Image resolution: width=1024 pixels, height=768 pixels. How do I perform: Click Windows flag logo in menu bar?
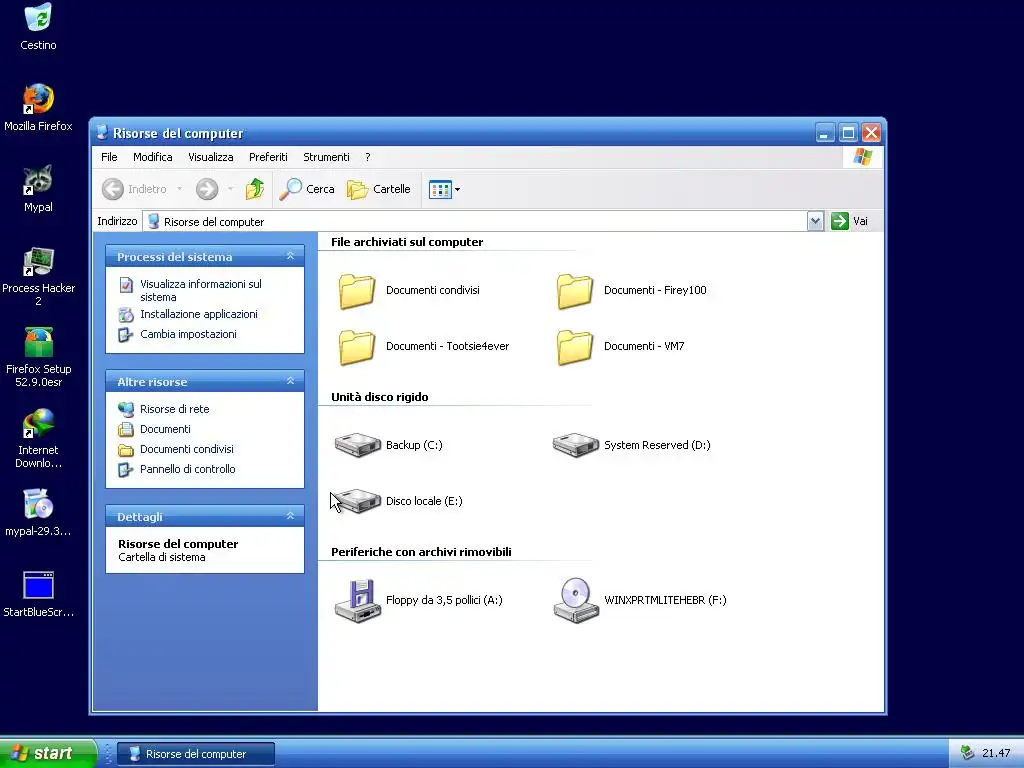[x=862, y=157]
